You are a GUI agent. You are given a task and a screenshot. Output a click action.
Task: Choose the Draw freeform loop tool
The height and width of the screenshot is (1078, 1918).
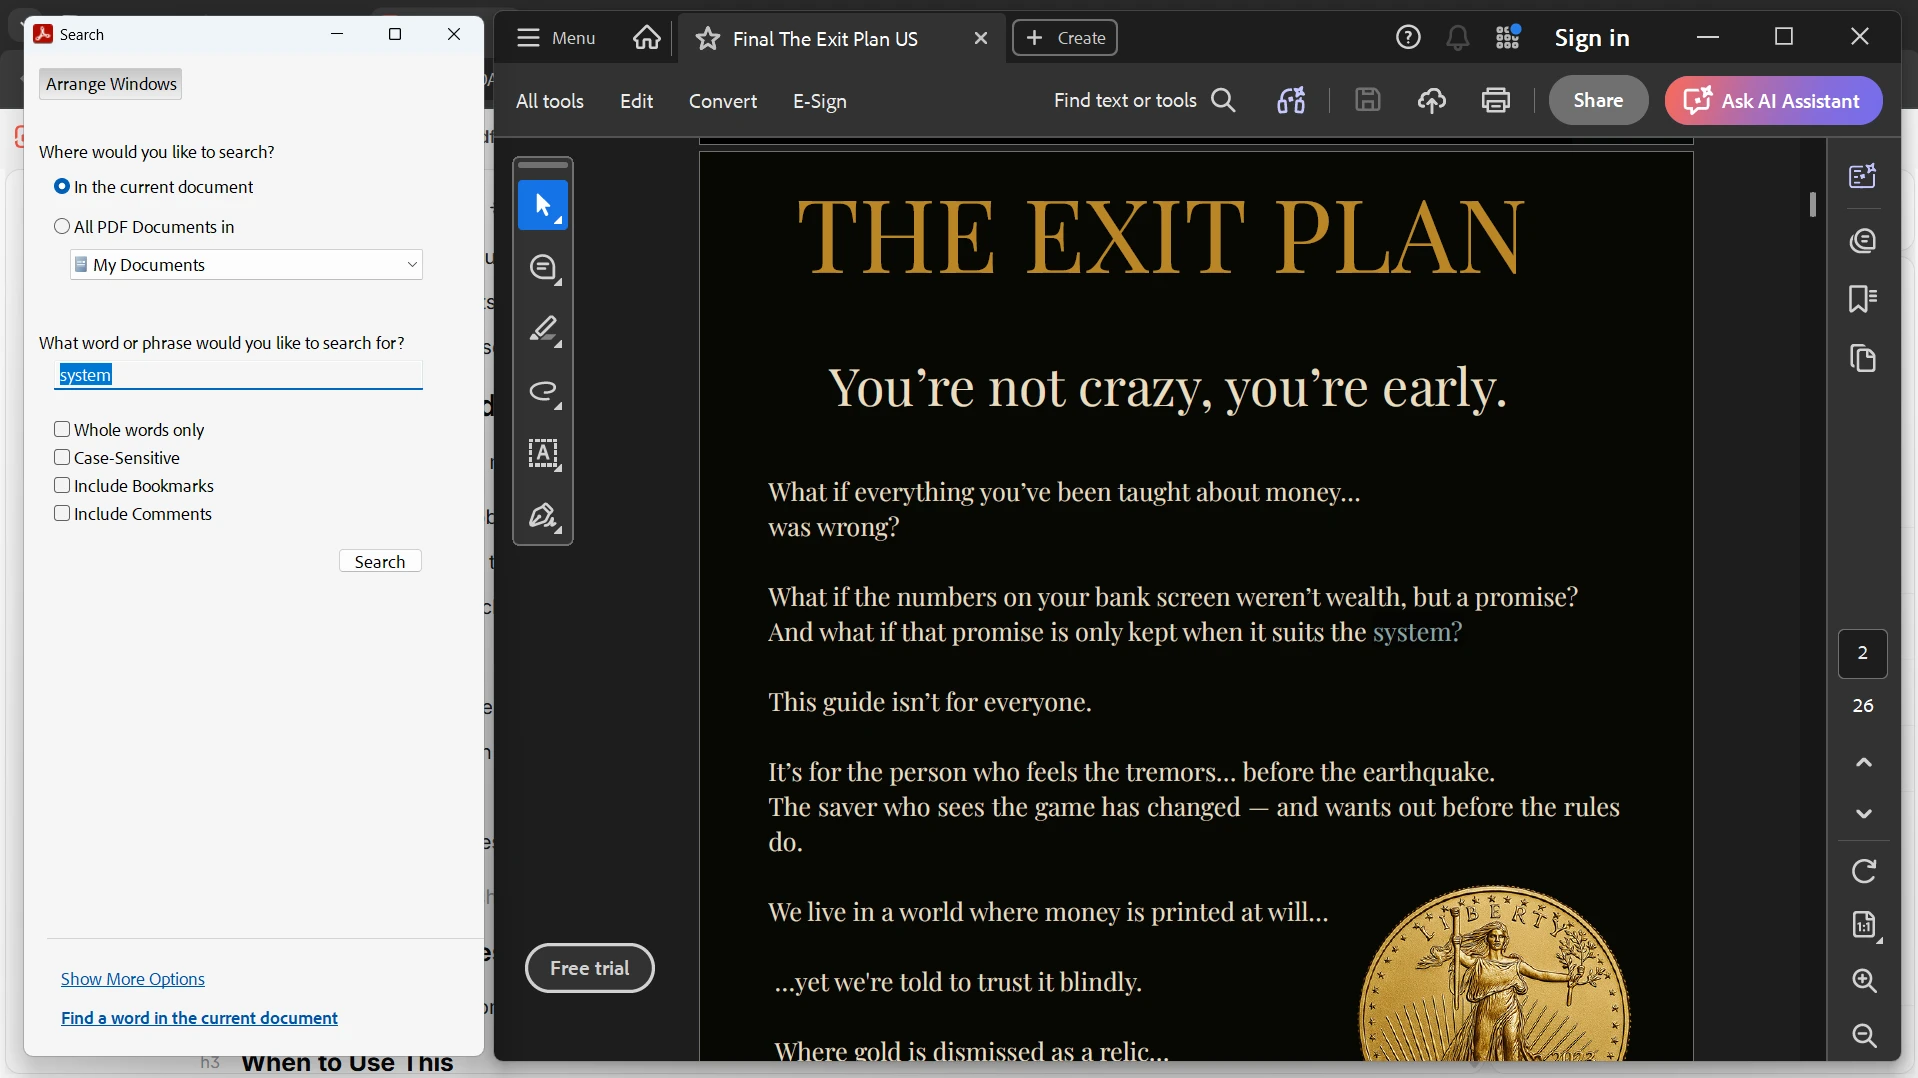click(543, 392)
